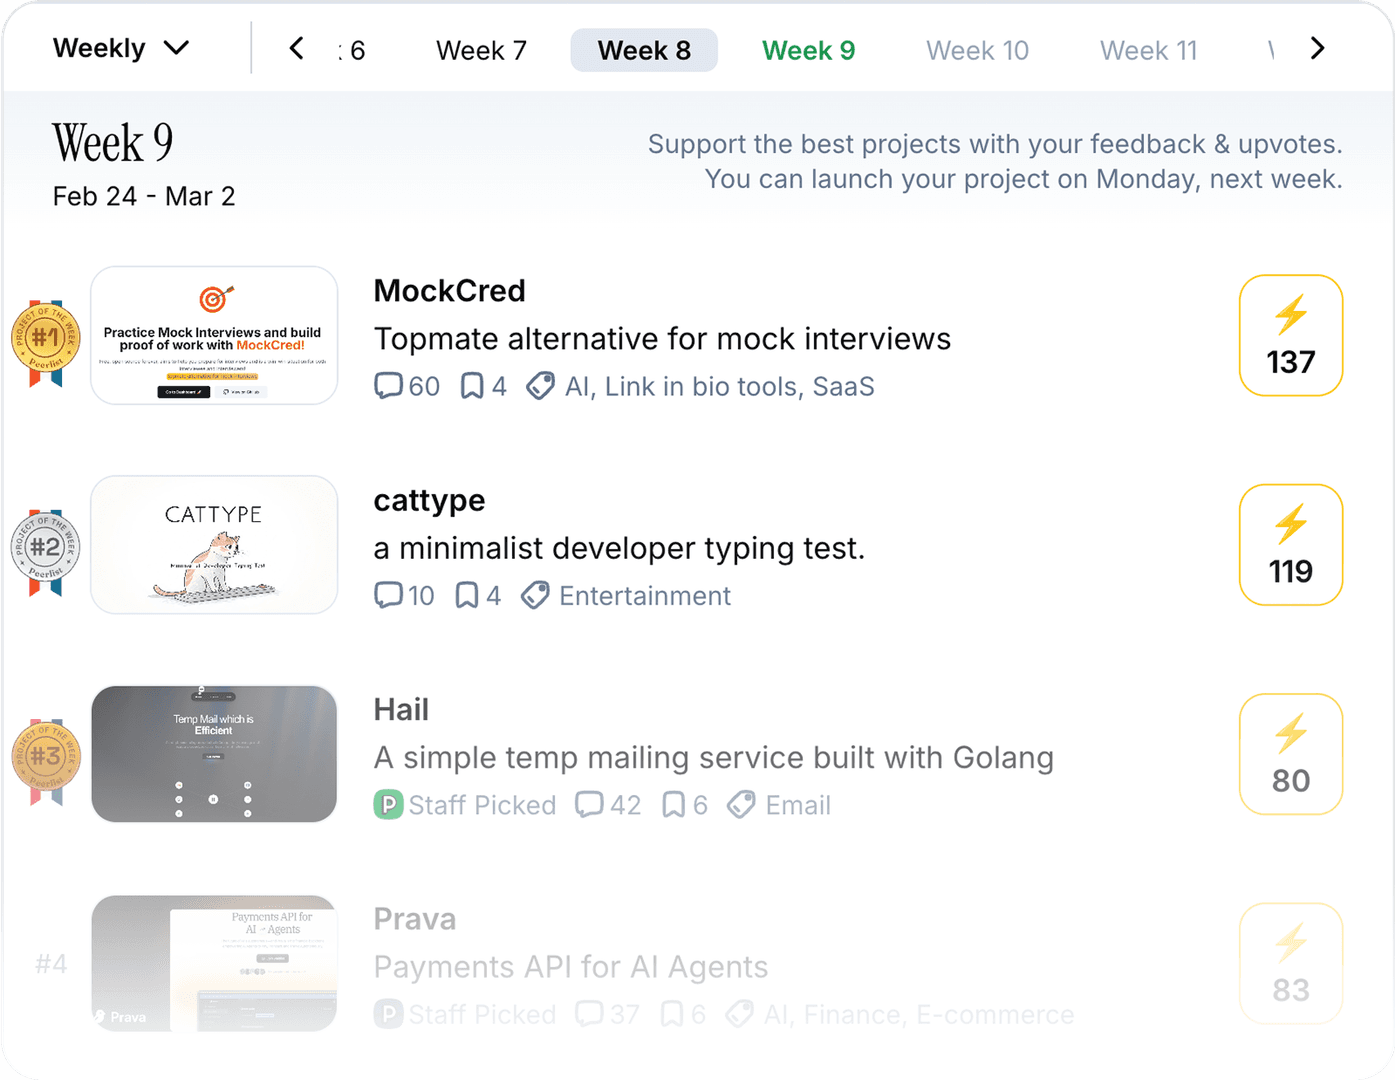Switch to the Week 7 tab
The height and width of the screenshot is (1080, 1395).
(x=481, y=50)
